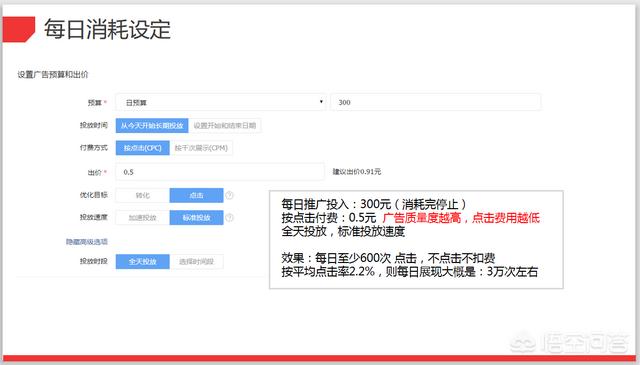Select 加速投放 delivery speed

click(142, 217)
